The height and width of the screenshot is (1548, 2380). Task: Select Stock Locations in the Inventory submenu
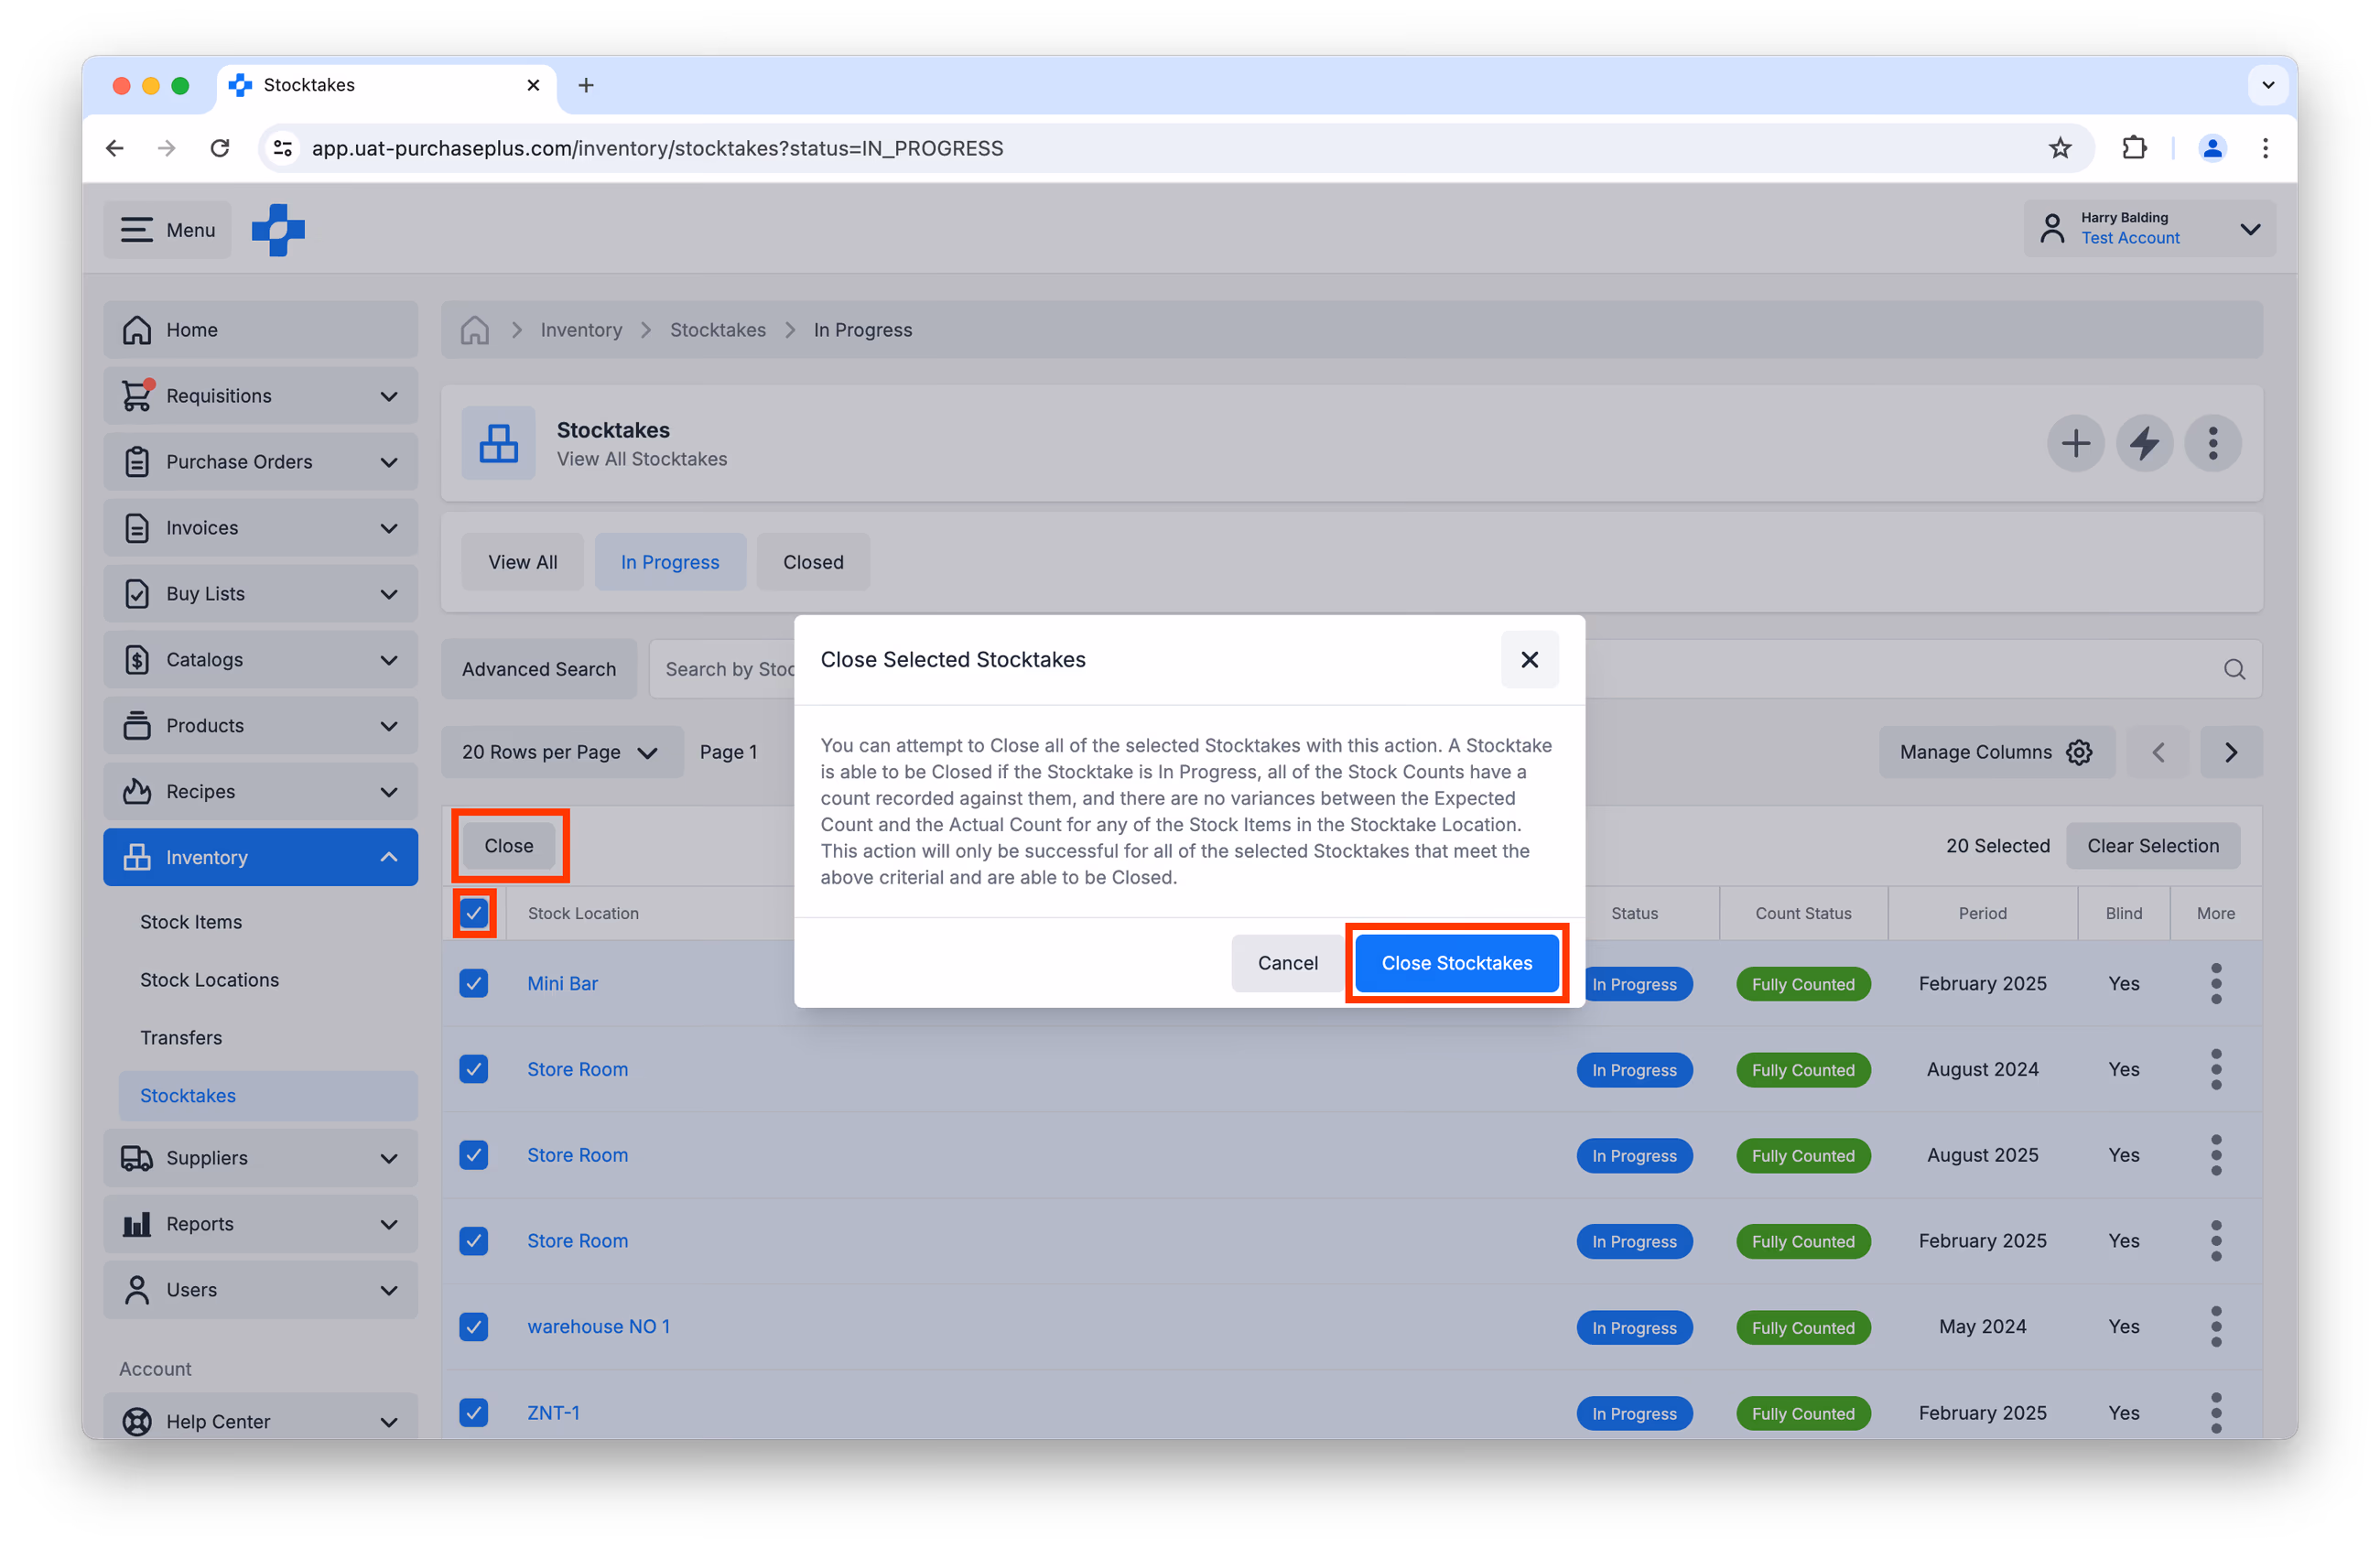coord(209,980)
